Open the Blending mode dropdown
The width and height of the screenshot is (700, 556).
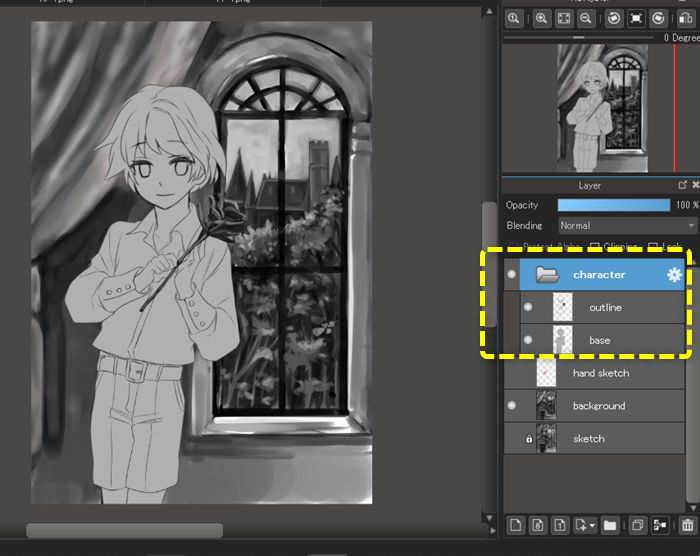pos(627,226)
